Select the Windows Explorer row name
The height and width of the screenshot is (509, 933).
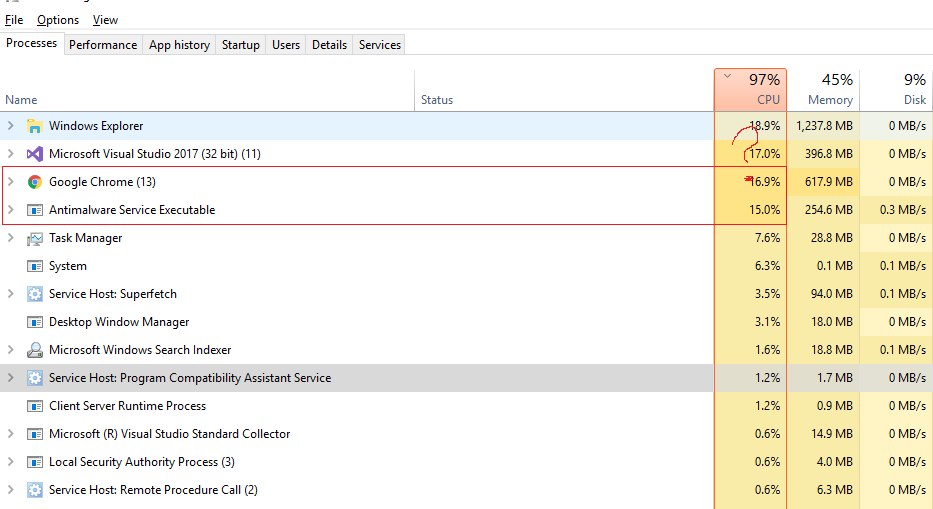(96, 126)
